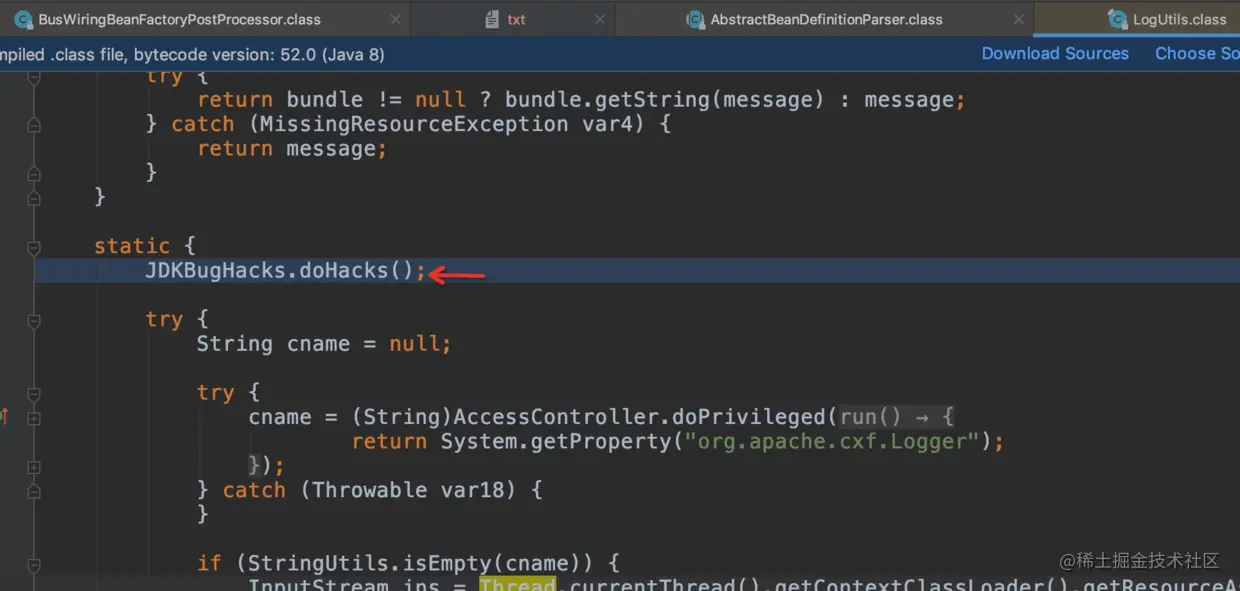The height and width of the screenshot is (591, 1240).
Task: Click 'System.getProperty' in return statement
Action: tap(557, 441)
